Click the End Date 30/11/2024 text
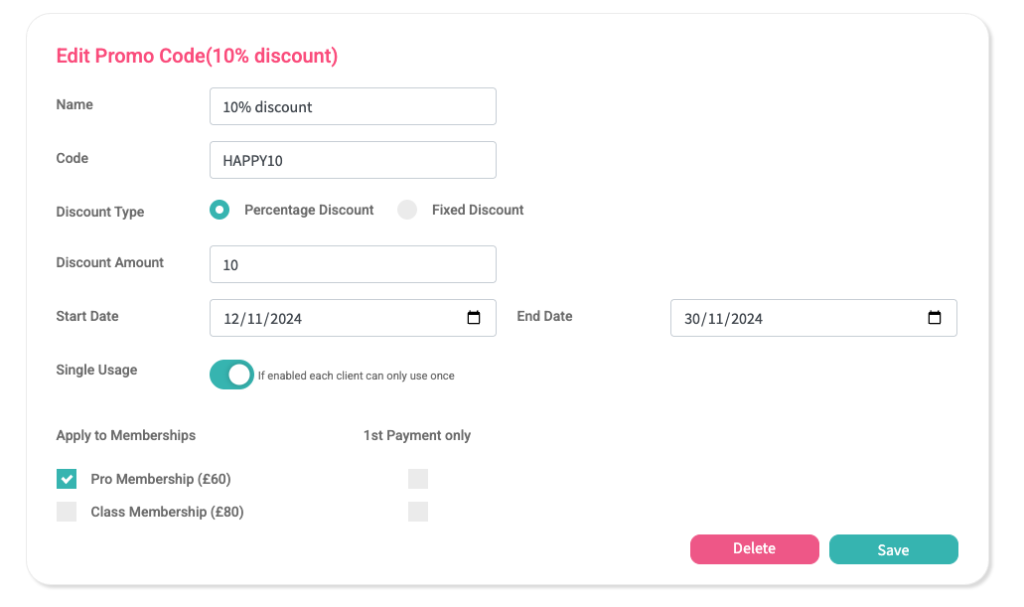This screenshot has height=607, width=1024. click(723, 319)
